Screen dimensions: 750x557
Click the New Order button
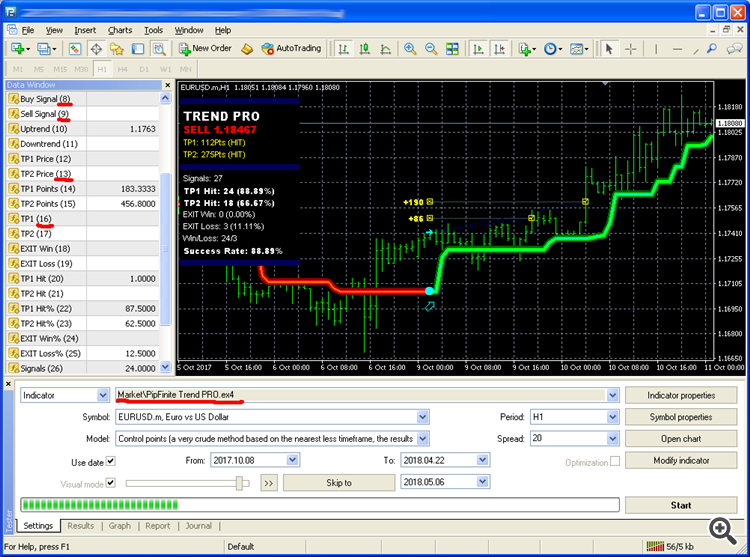205,48
